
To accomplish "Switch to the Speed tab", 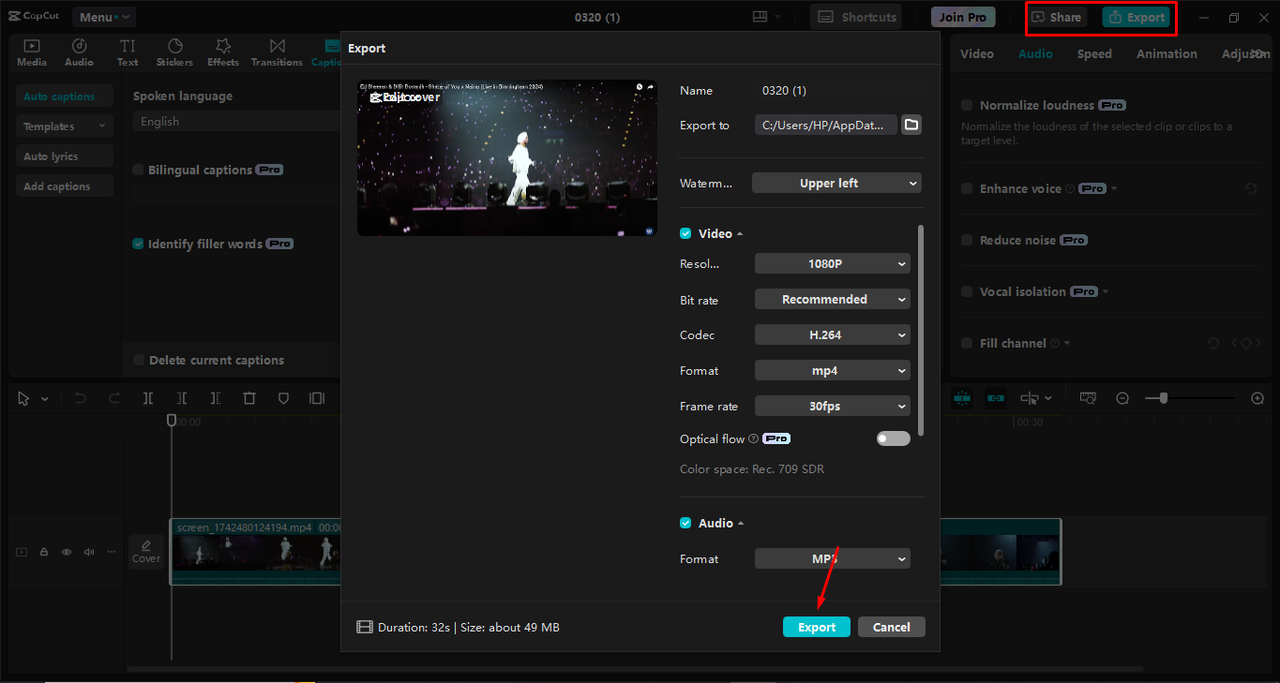I will 1094,53.
